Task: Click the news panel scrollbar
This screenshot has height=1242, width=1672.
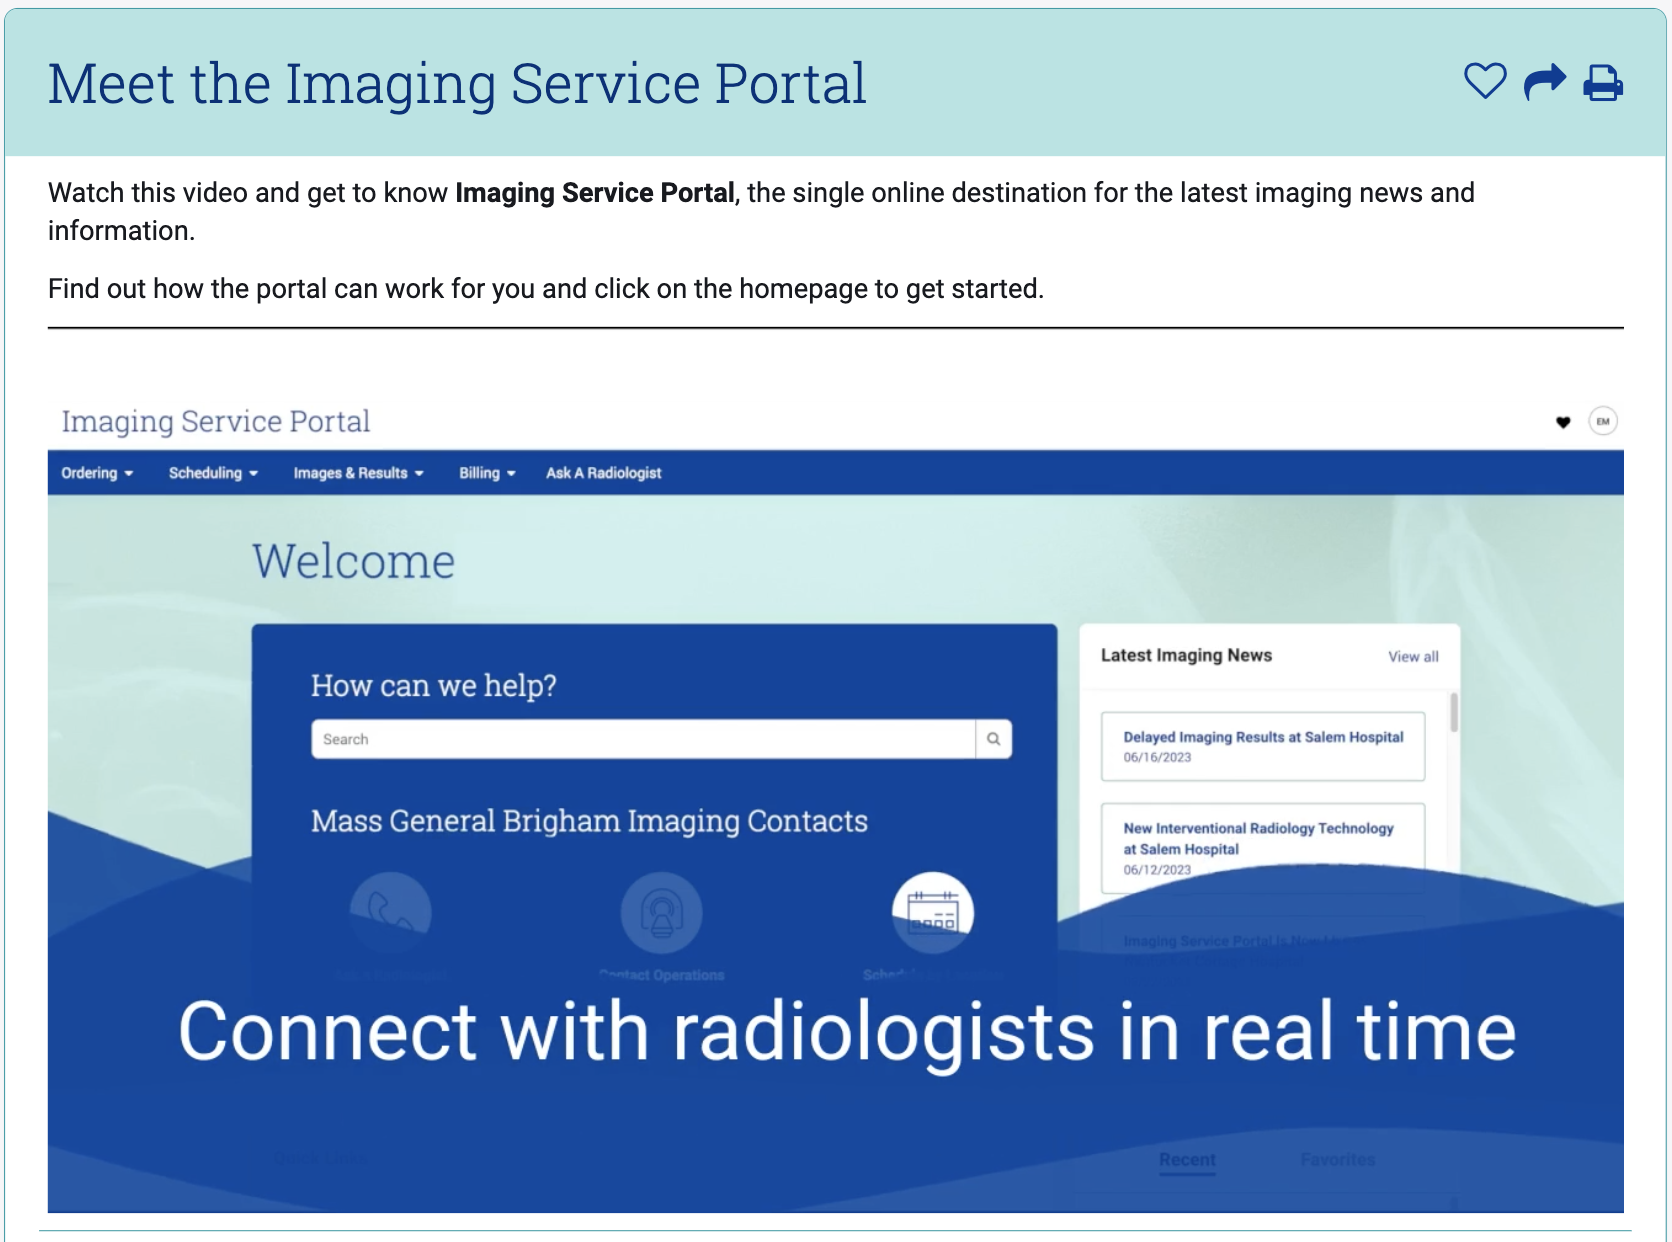Action: pos(1454,712)
